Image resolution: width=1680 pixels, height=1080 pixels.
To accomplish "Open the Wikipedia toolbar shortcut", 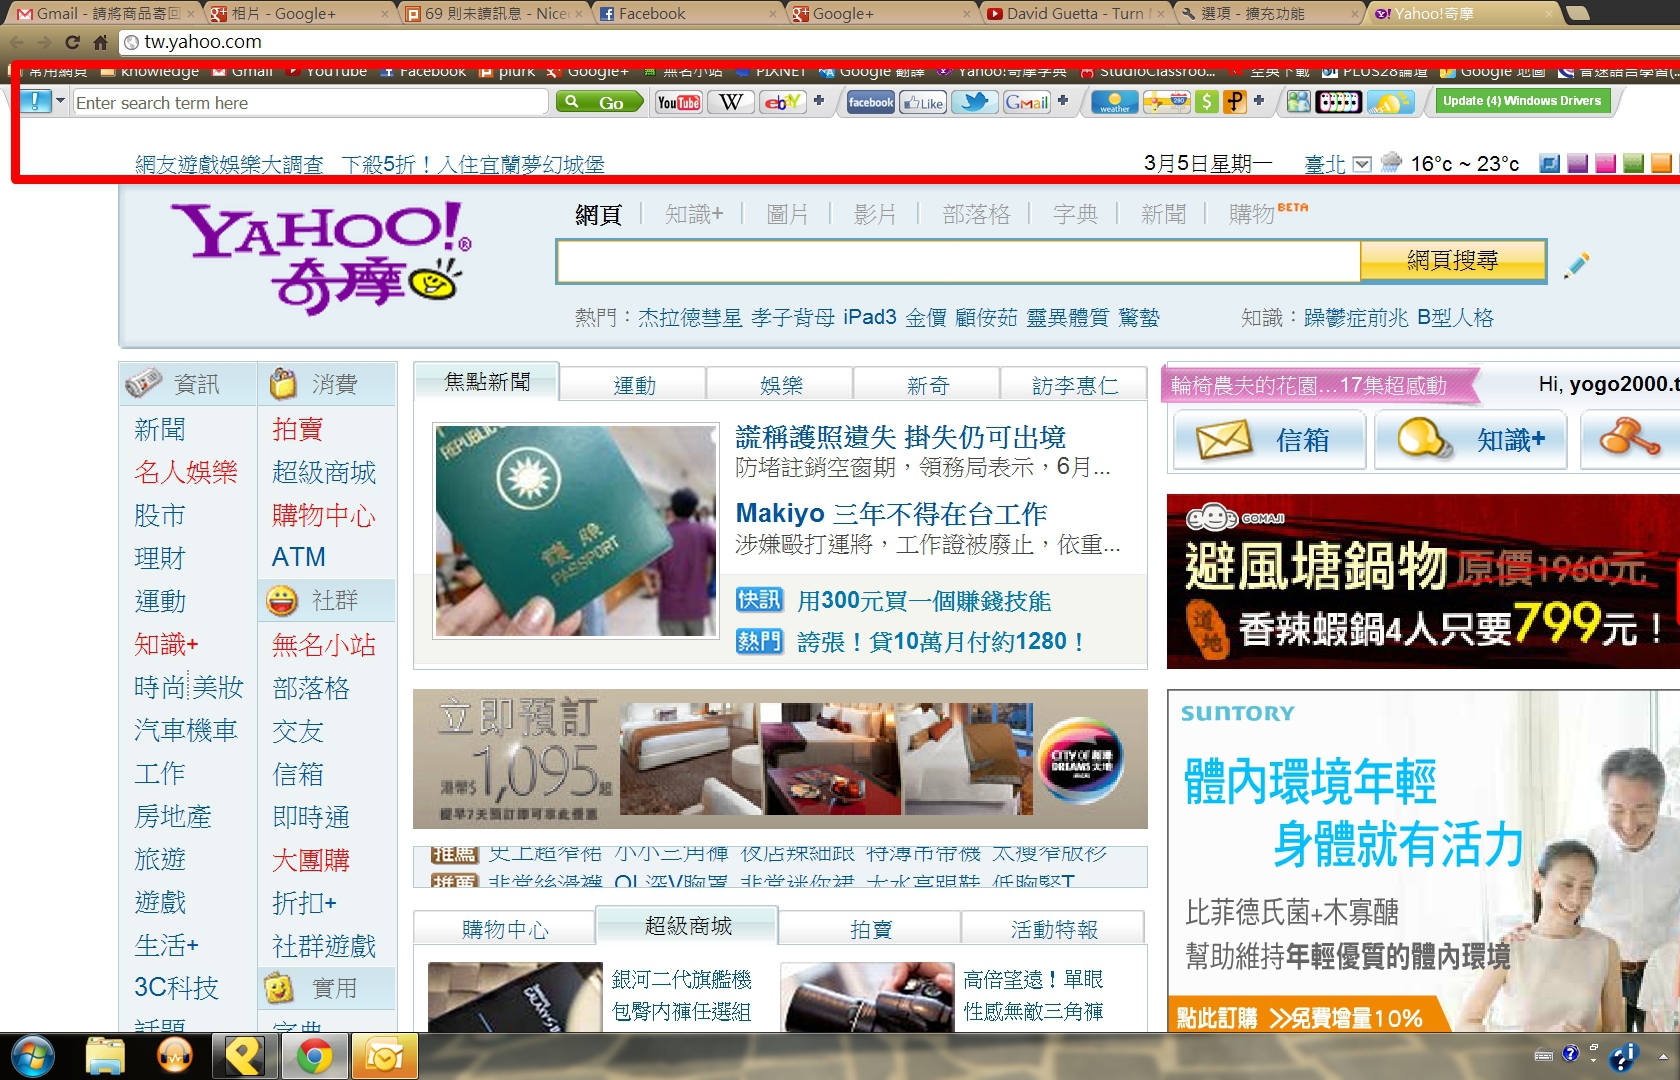I will pyautogui.click(x=731, y=102).
